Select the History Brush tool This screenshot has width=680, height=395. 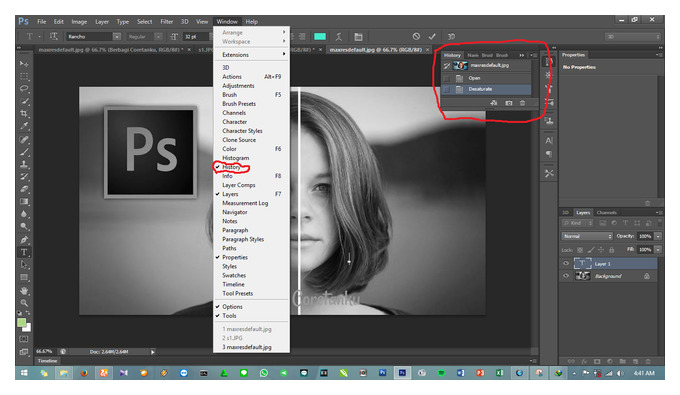[x=24, y=176]
